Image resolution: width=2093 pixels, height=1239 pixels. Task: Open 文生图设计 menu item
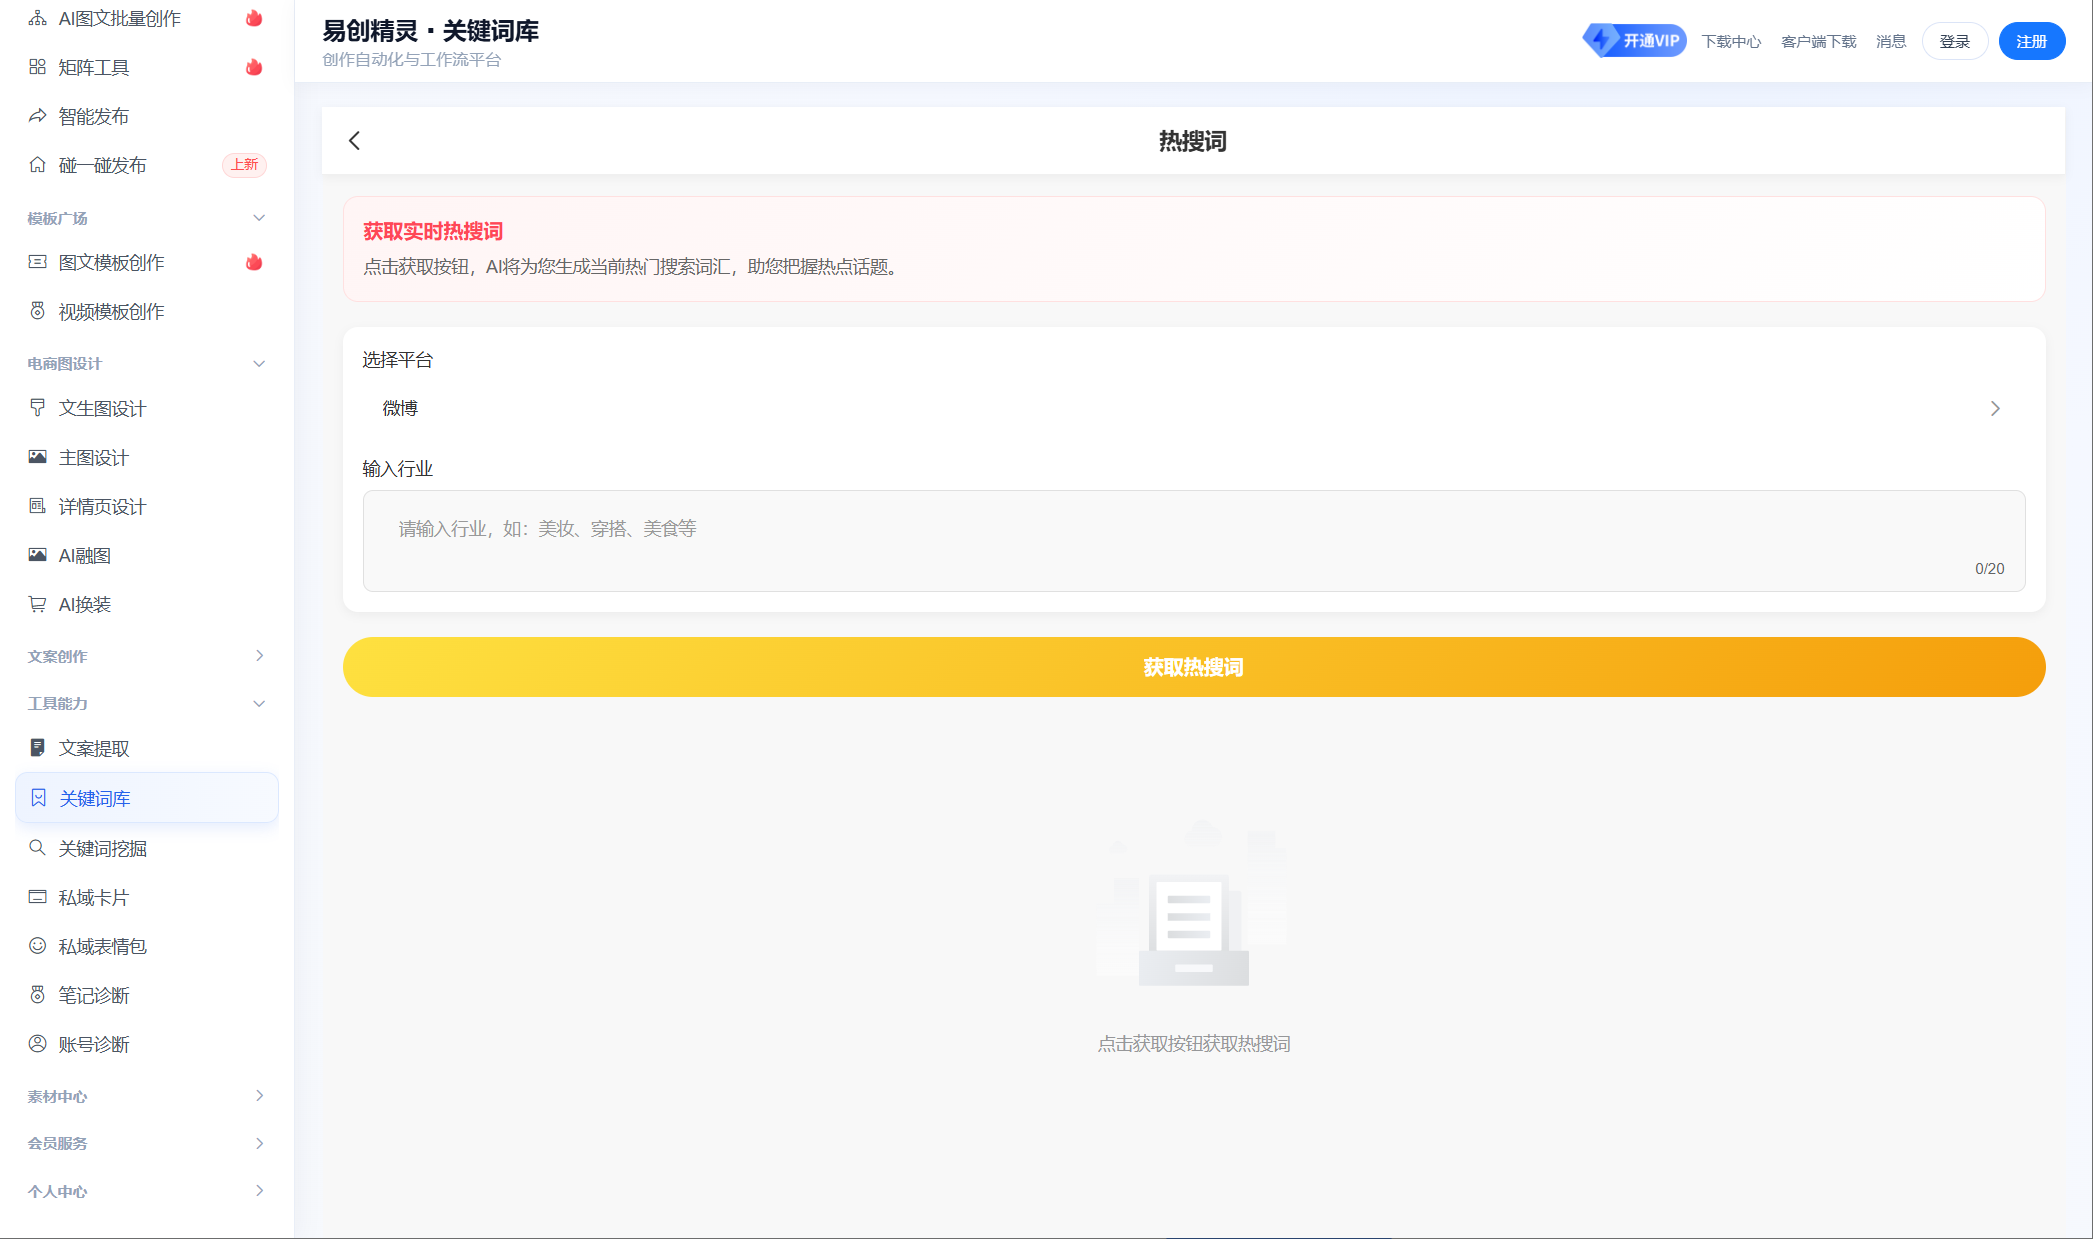click(147, 408)
